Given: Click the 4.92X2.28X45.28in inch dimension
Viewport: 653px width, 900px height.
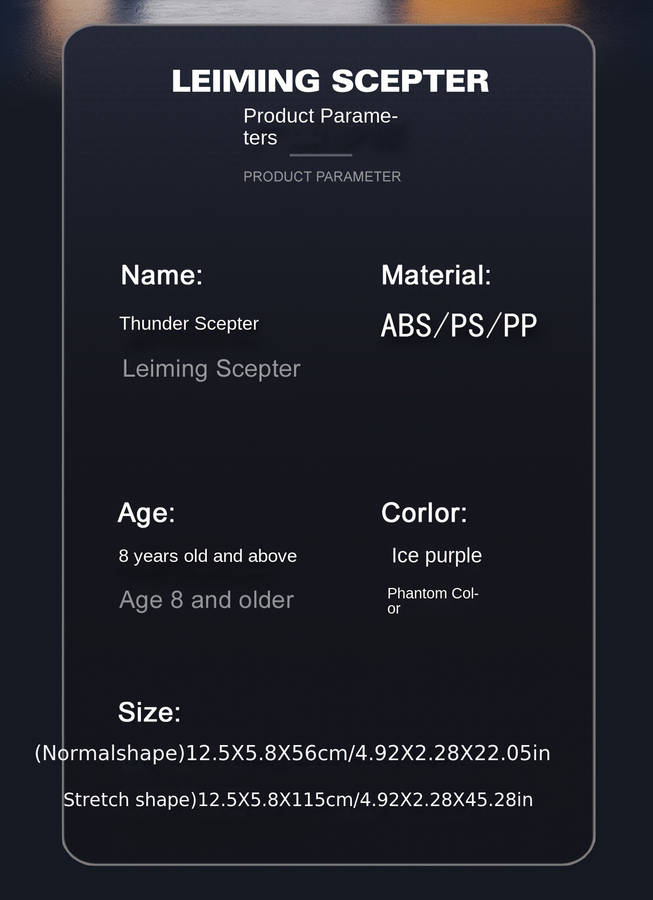Looking at the screenshot, I should pyautogui.click(x=446, y=800).
